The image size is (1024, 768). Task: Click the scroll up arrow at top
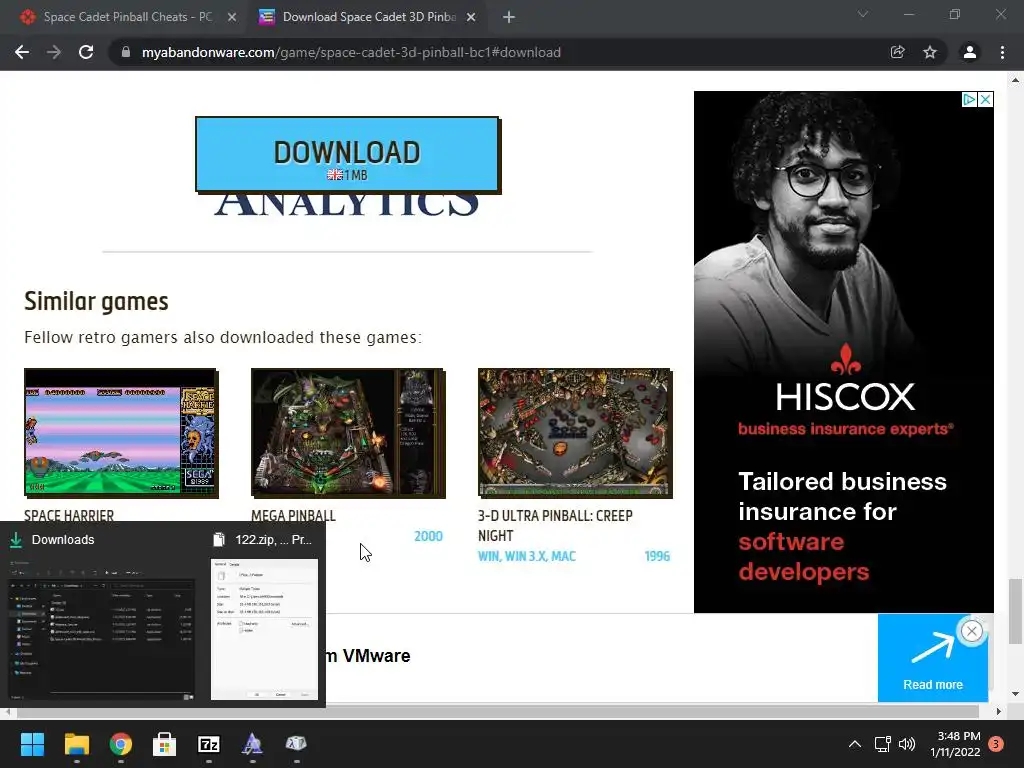click(1015, 80)
